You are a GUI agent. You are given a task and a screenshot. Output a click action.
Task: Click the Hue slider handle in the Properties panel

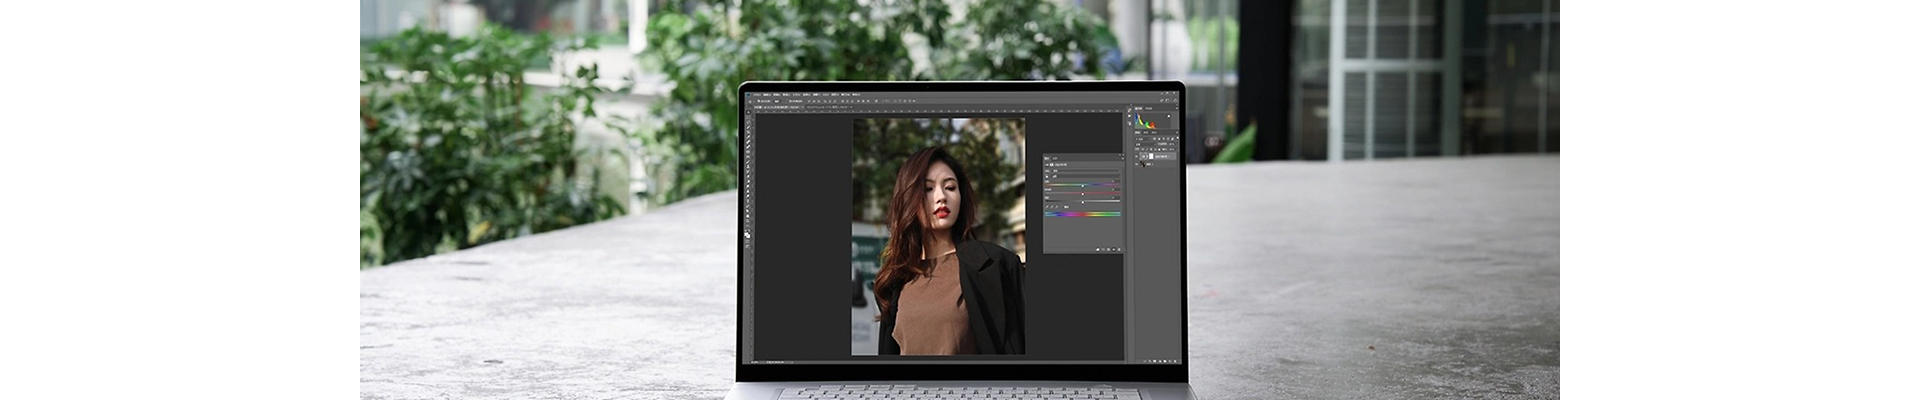1082,185
